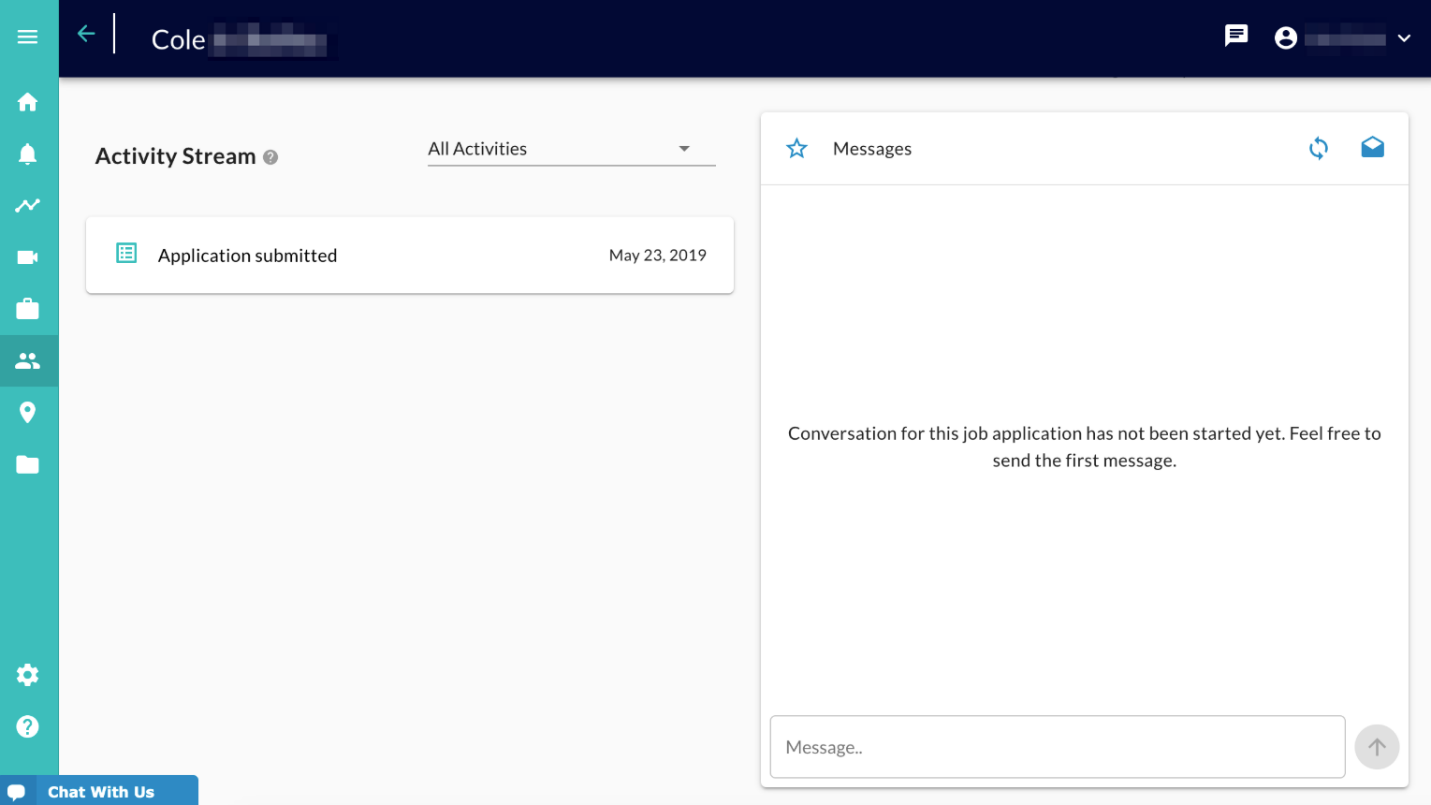Click the user account avatar icon
This screenshot has height=805, width=1431.
click(x=1286, y=38)
